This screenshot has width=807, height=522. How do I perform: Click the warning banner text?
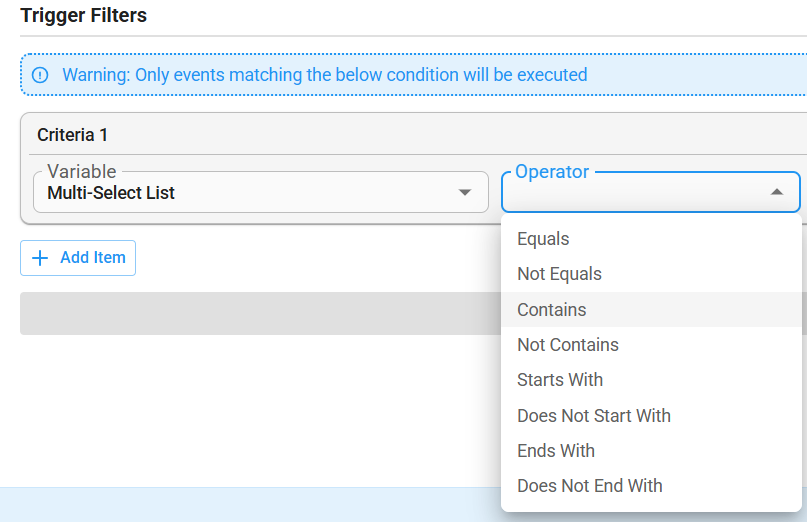325,75
